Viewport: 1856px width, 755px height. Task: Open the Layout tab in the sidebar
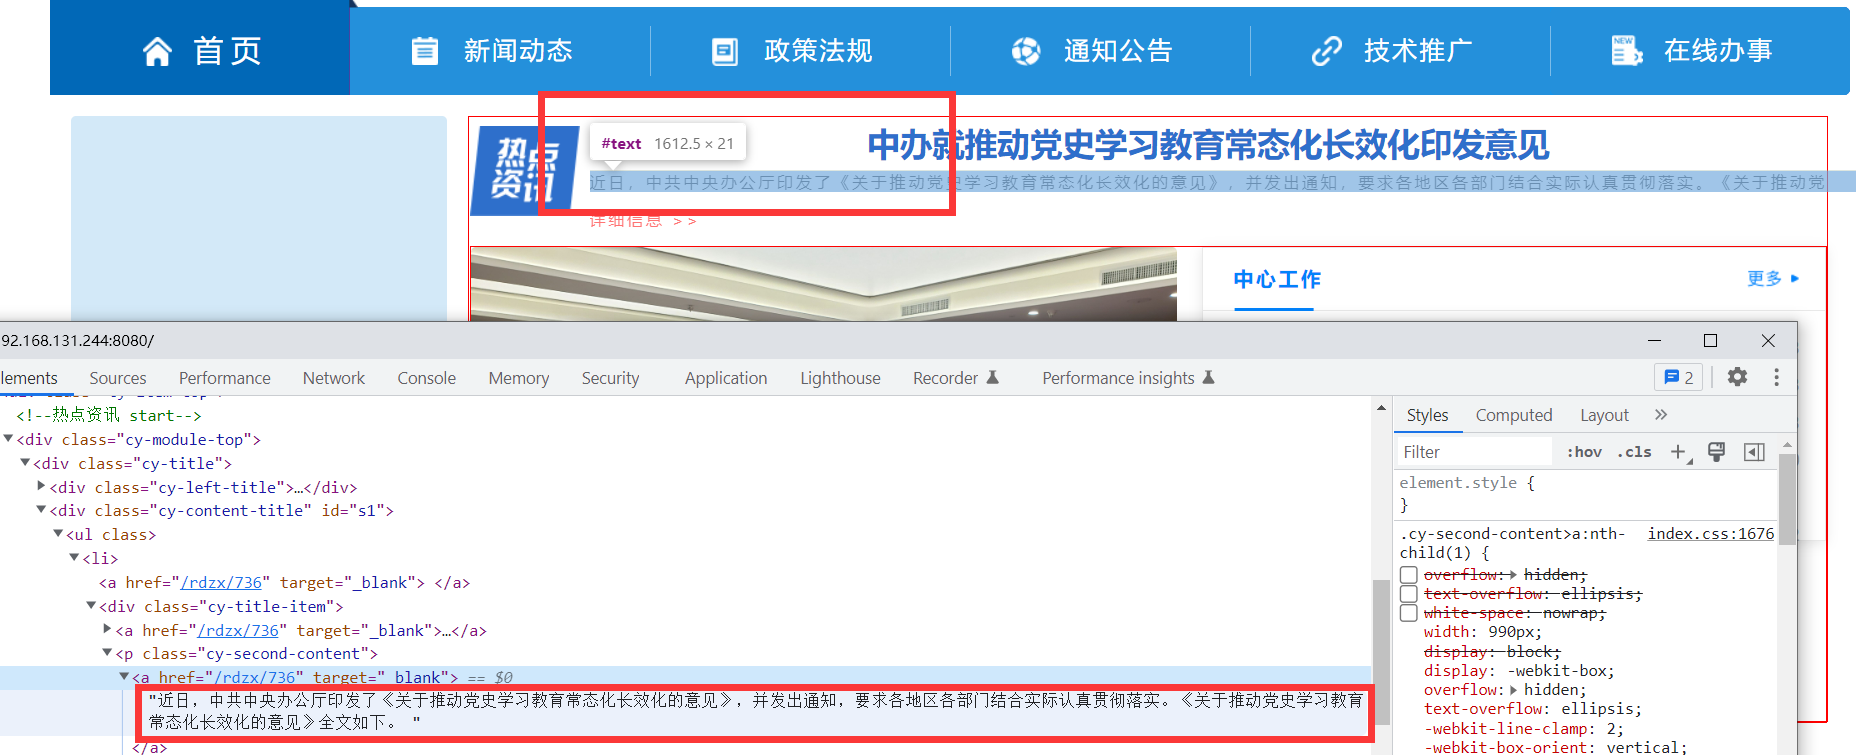point(1604,415)
